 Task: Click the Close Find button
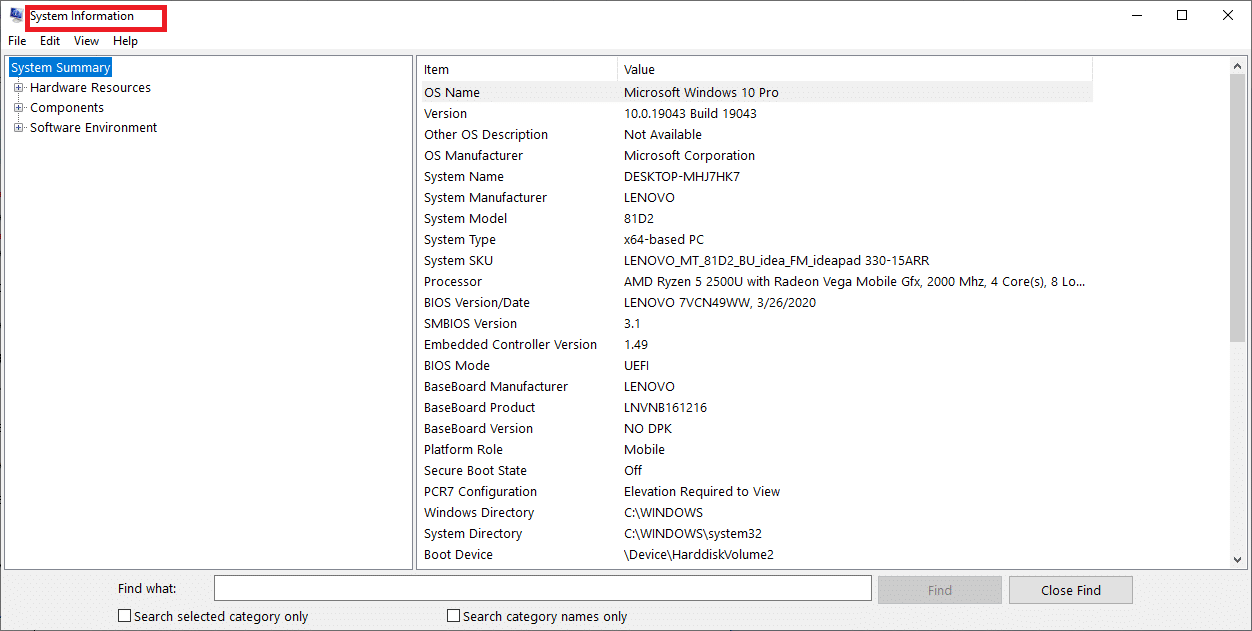1071,590
